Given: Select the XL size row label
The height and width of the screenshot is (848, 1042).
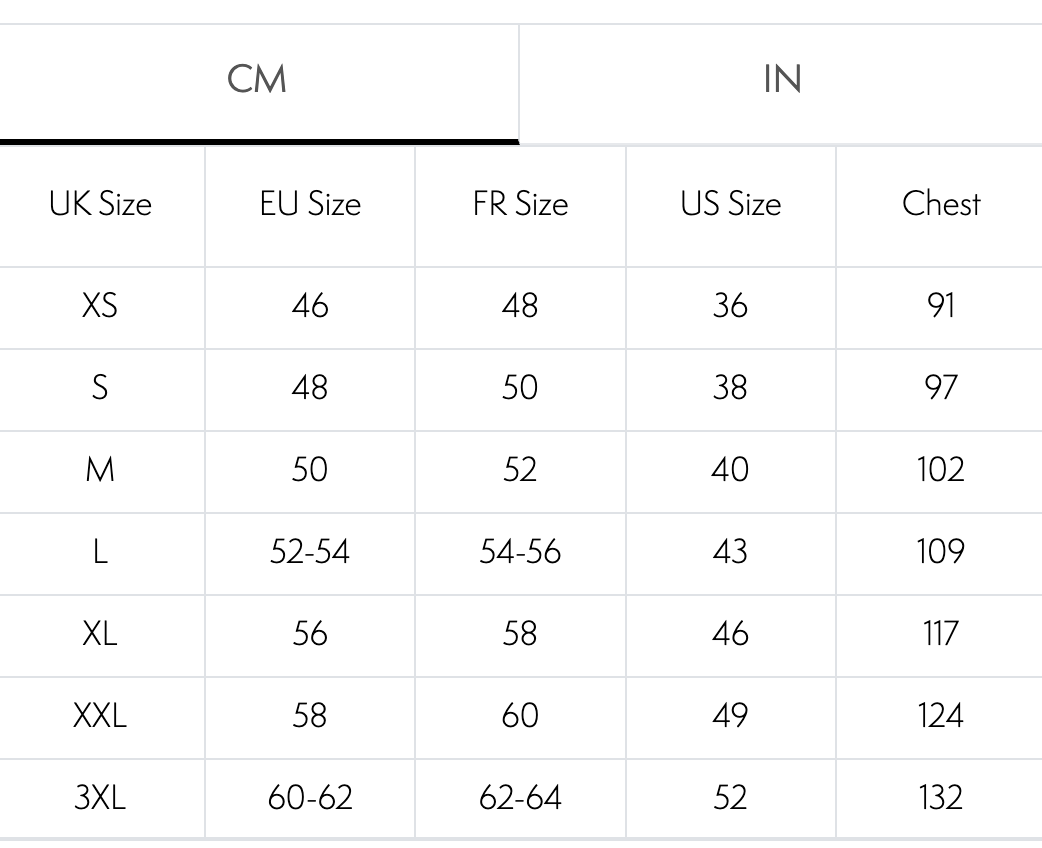Looking at the screenshot, I should (100, 633).
